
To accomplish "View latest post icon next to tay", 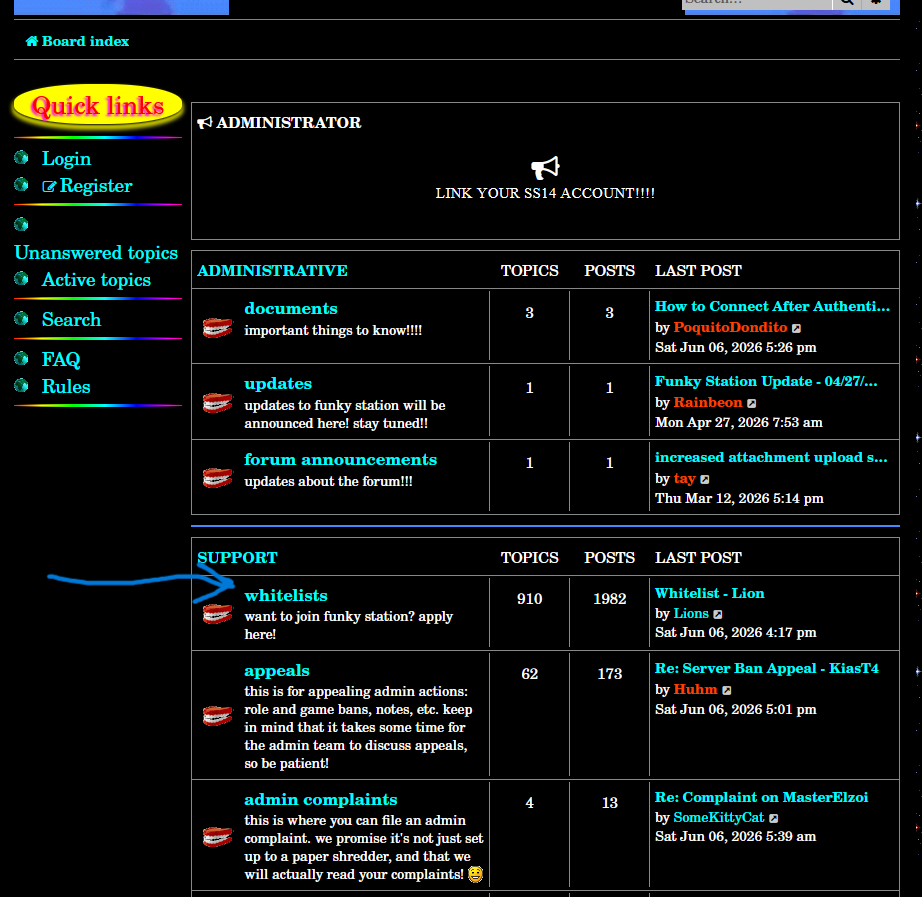I will coord(705,479).
